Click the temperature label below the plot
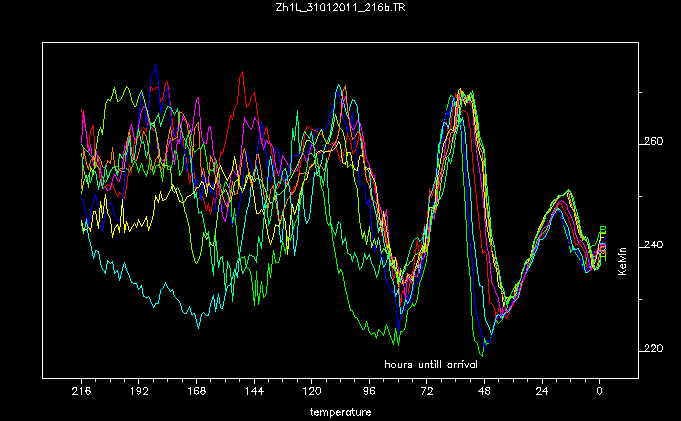681x421 pixels. pos(340,411)
